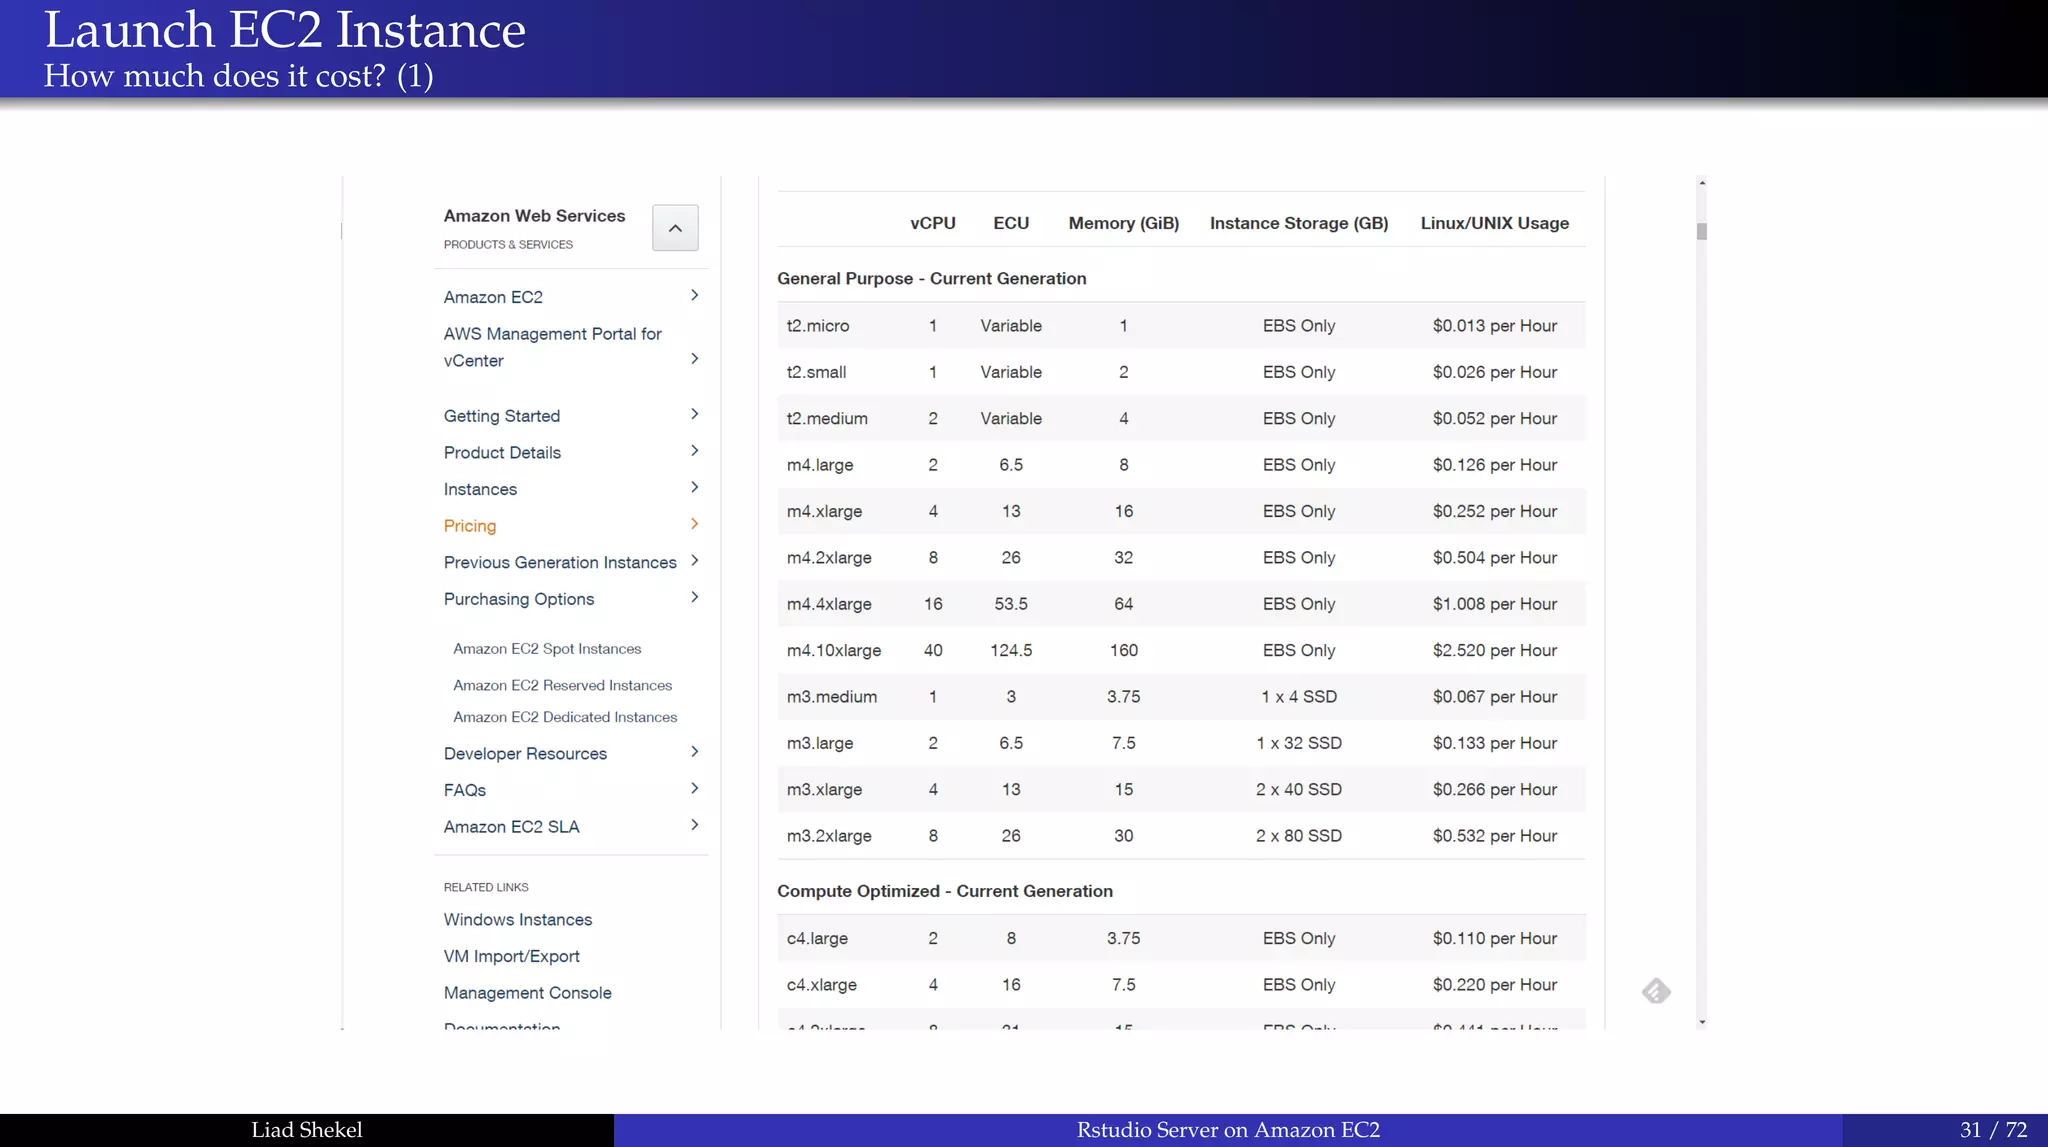Click the Amazon Web Services heading

point(534,216)
